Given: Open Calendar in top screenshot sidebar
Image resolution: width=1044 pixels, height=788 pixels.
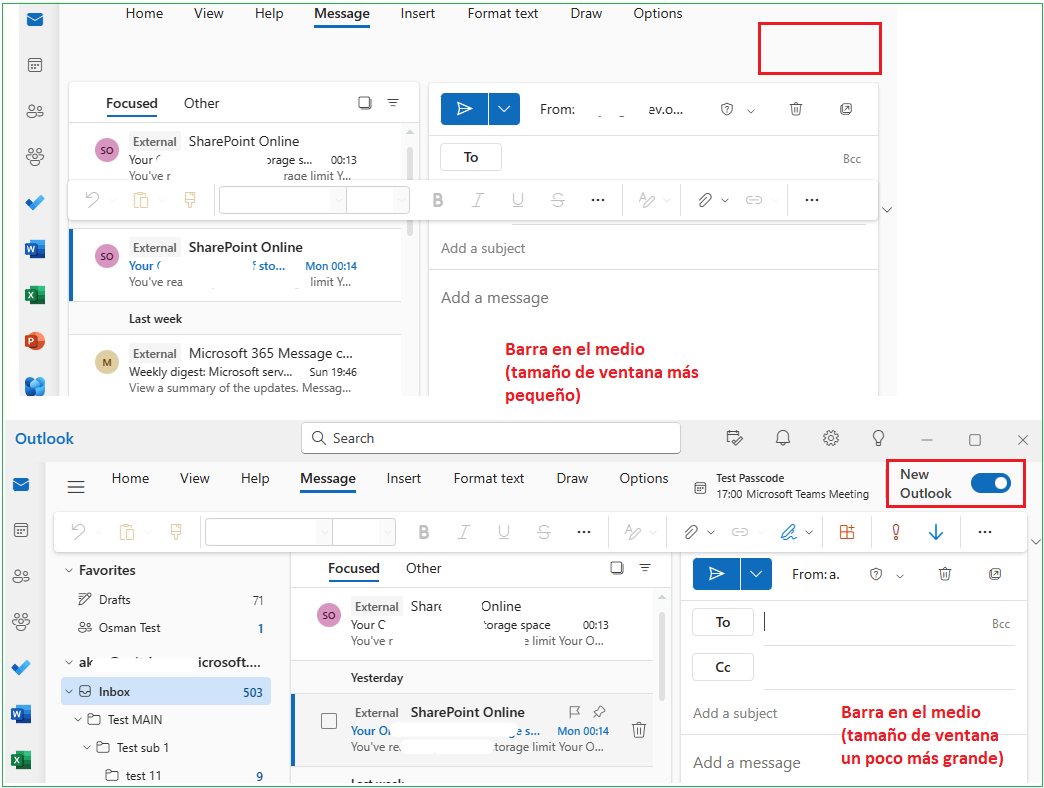Looking at the screenshot, I should click(35, 65).
